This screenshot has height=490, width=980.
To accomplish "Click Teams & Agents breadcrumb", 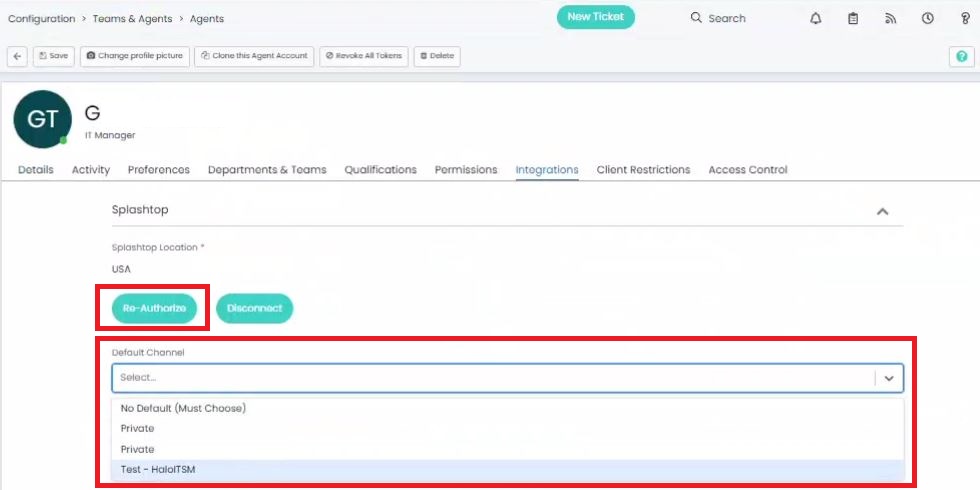I will point(132,19).
